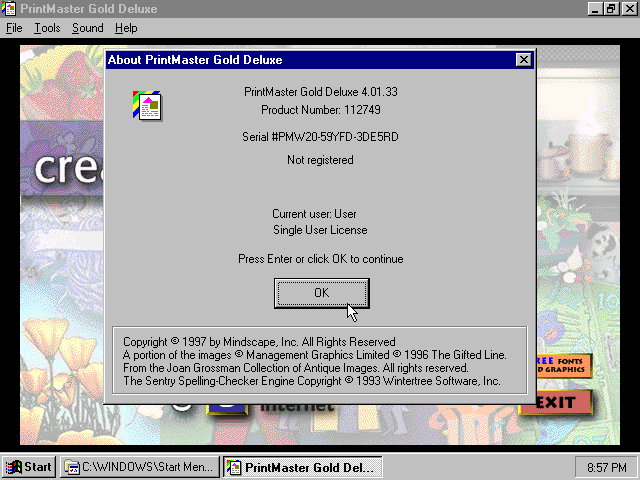Open the Windows Start menu

pos(29,467)
